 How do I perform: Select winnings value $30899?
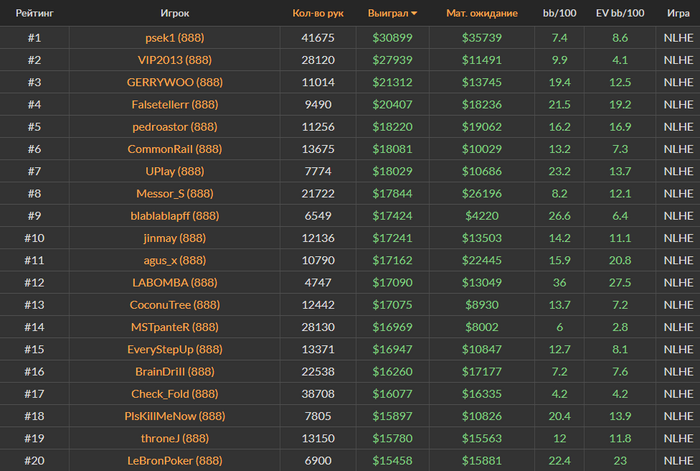click(392, 38)
